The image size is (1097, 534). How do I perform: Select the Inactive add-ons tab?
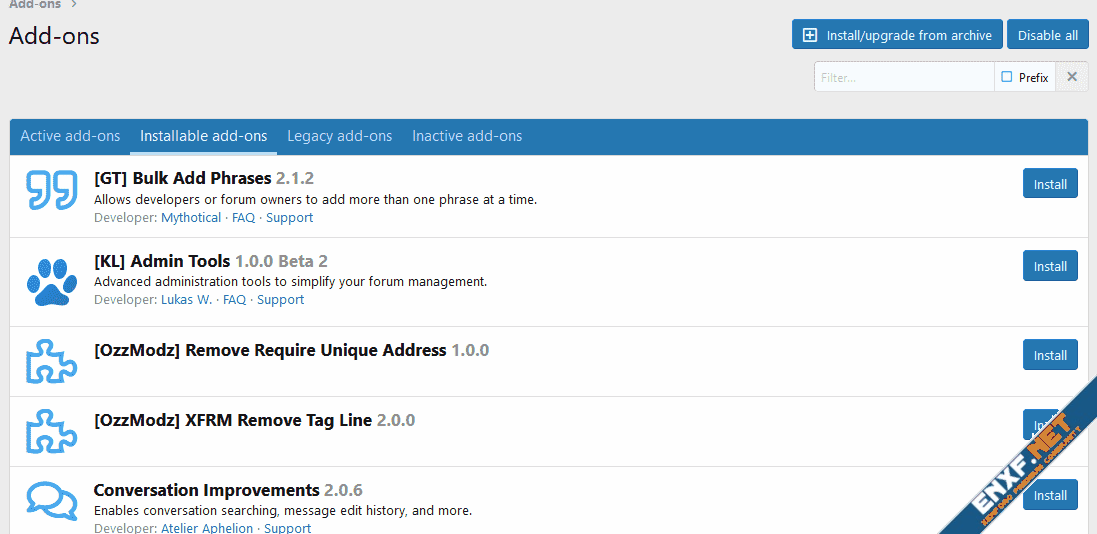point(467,136)
